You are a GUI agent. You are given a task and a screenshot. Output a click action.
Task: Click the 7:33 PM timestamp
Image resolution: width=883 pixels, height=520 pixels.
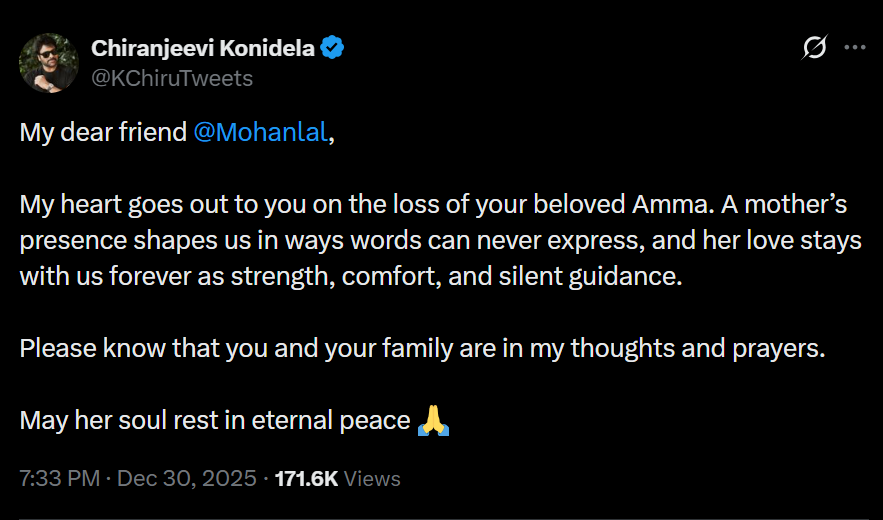[x=59, y=479]
